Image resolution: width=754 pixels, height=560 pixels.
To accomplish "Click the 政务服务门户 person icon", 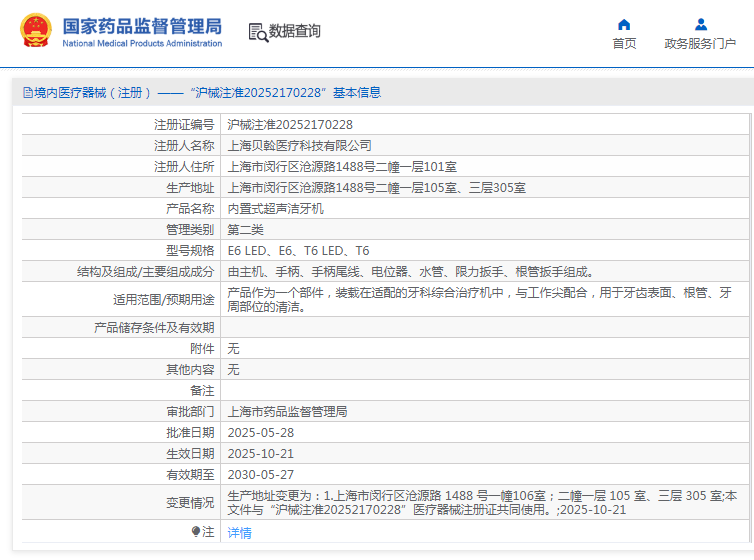I will [700, 24].
